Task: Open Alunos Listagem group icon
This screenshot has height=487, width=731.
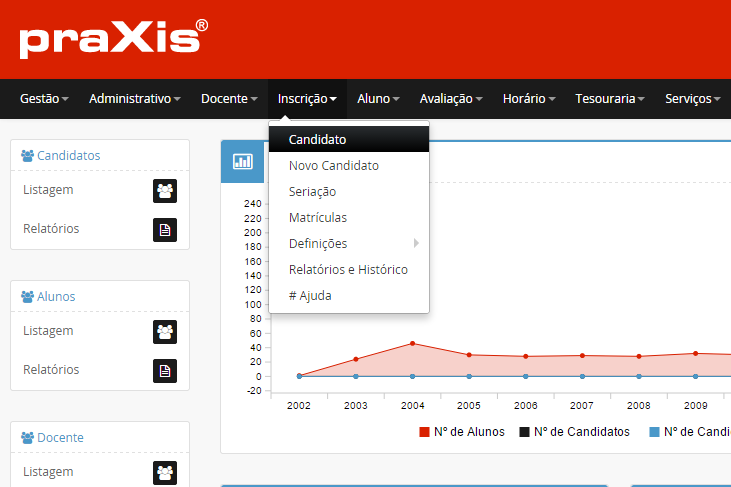Action: (165, 331)
